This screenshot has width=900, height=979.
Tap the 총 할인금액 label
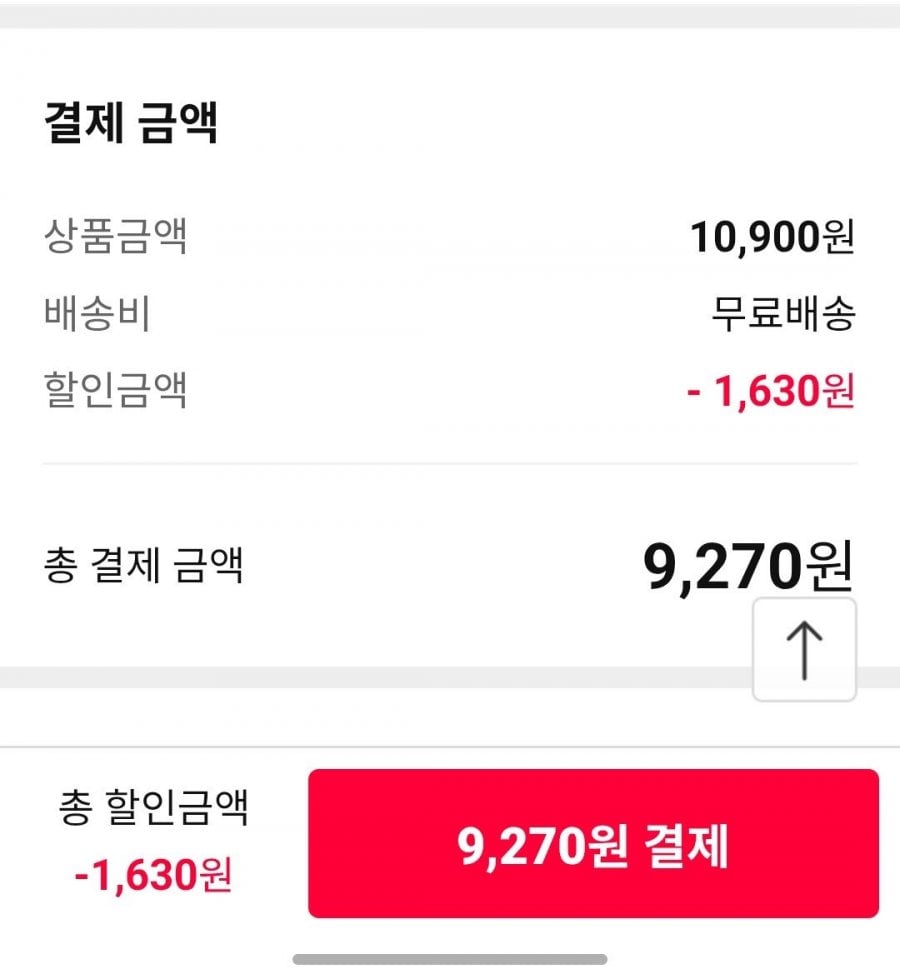pyautogui.click(x=153, y=808)
